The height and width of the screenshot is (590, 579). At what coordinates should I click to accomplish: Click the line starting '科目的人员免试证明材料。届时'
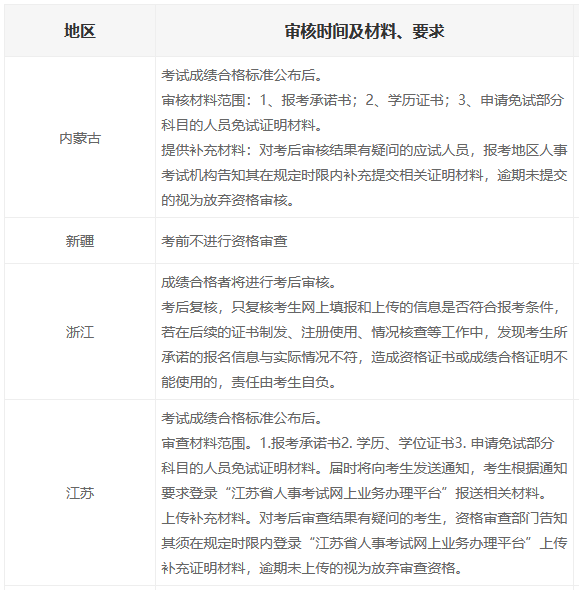point(364,468)
